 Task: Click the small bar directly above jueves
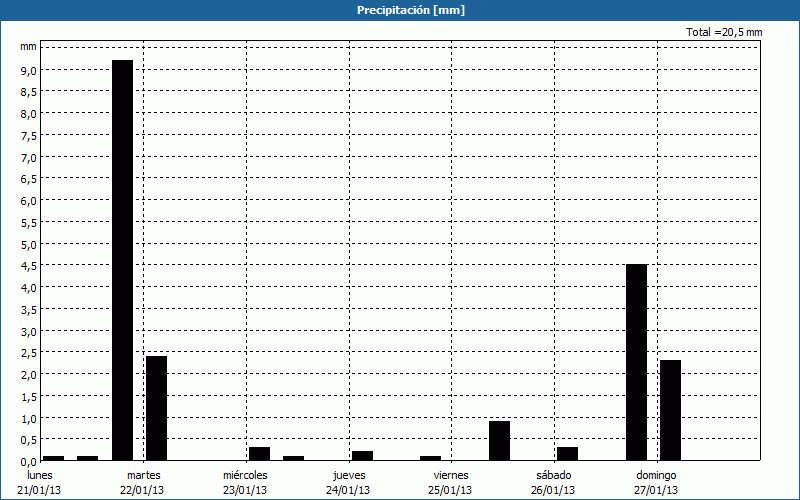coord(362,456)
